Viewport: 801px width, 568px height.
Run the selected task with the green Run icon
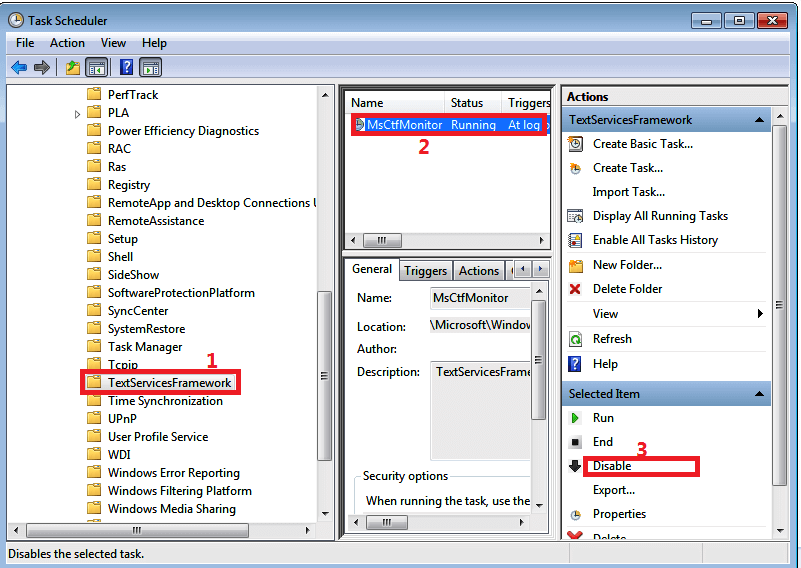pyautogui.click(x=575, y=418)
